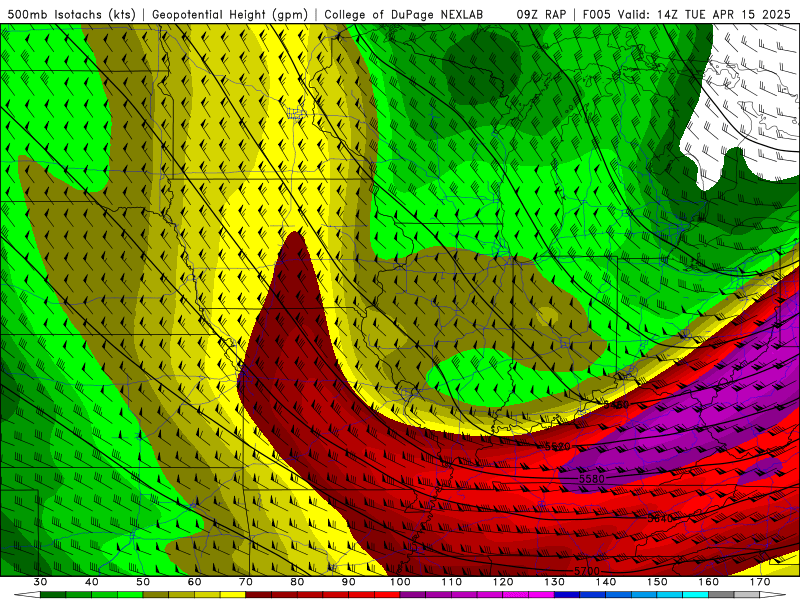Click the 140 value on the color scale
The width and height of the screenshot is (800, 600).
pyautogui.click(x=606, y=582)
